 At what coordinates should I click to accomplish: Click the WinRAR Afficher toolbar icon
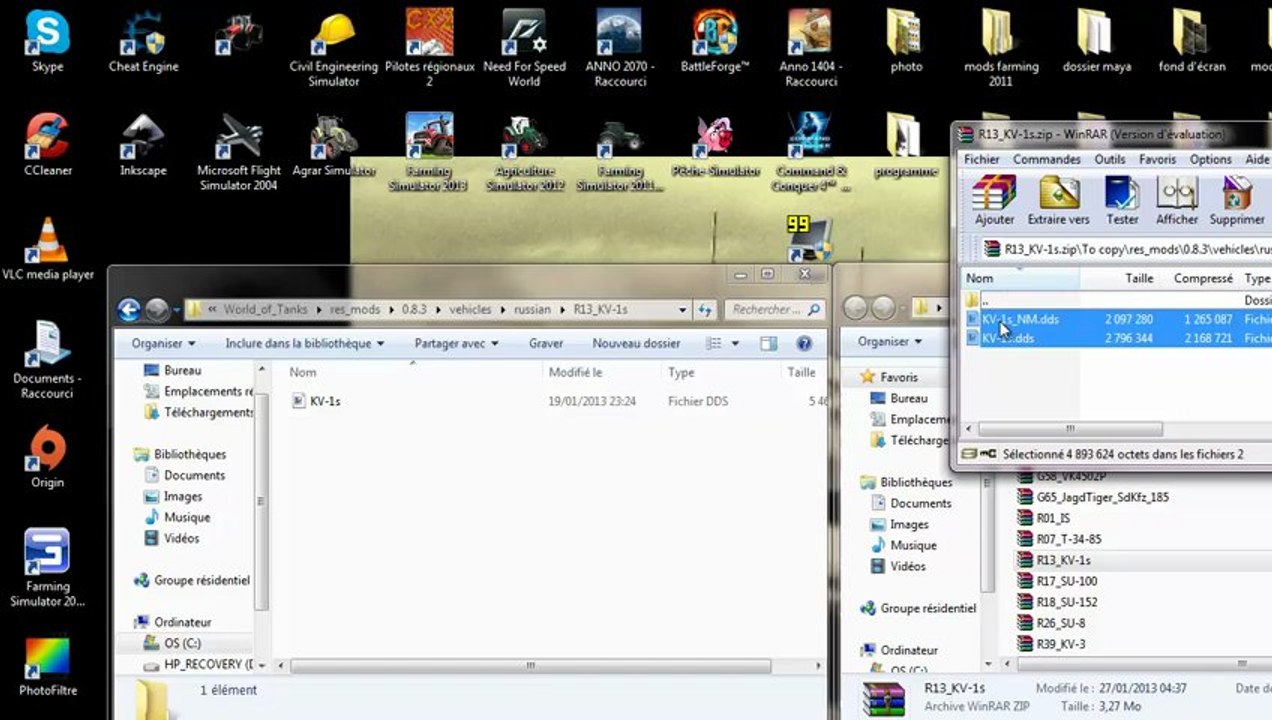coord(1177,201)
